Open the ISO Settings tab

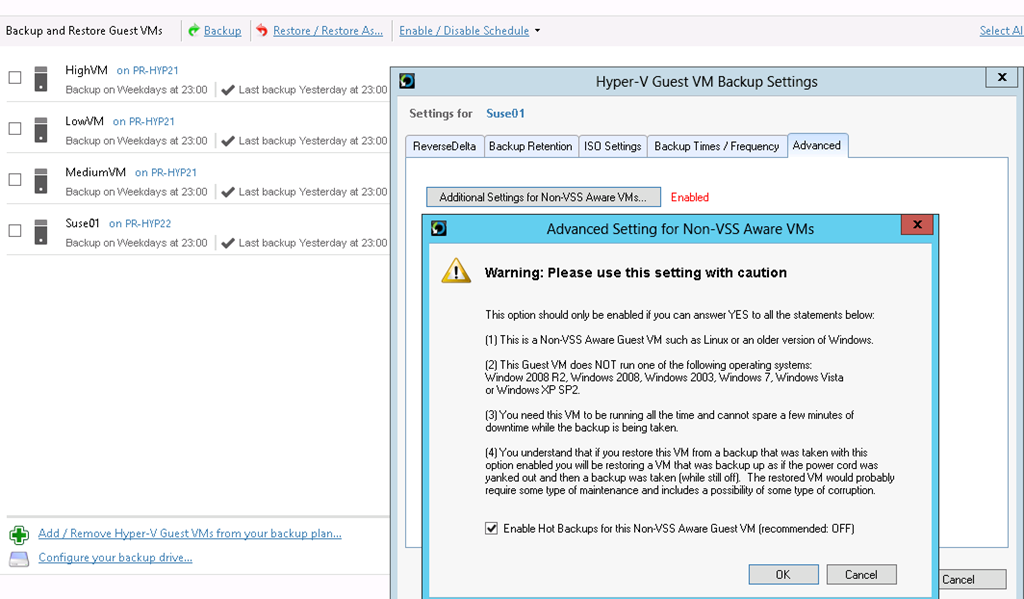[x=613, y=146]
